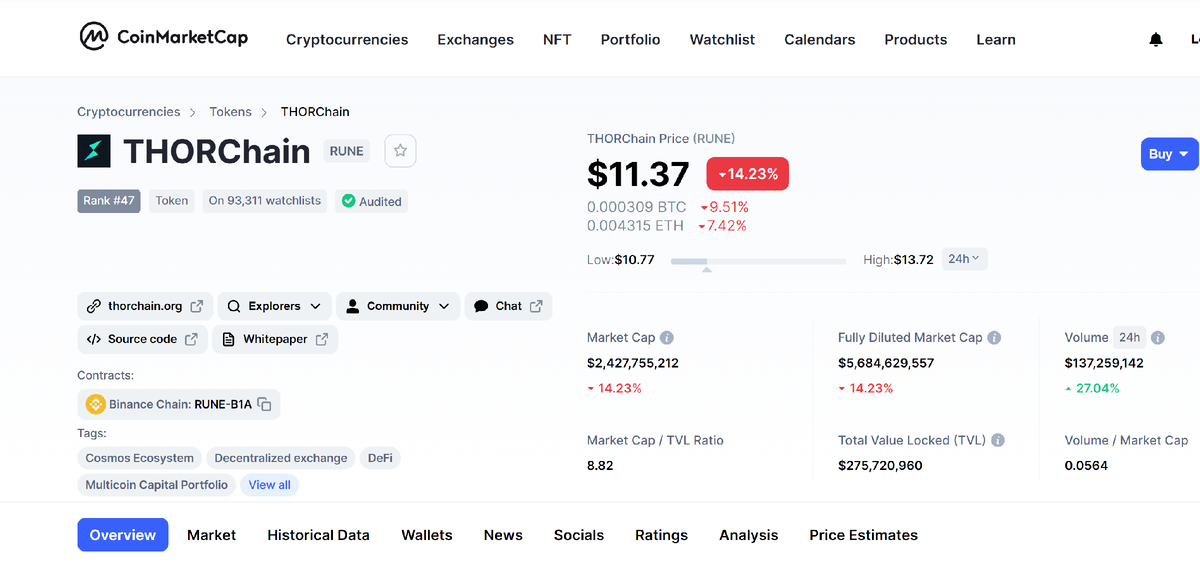This screenshot has height=567, width=1200.
Task: Show Total Value Locked info icon
Action: tap(998, 440)
